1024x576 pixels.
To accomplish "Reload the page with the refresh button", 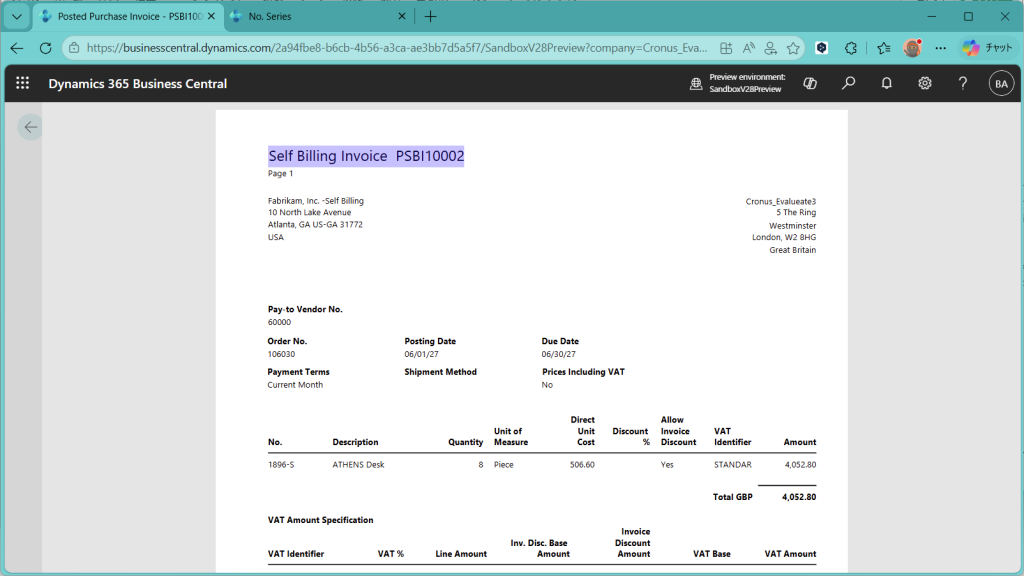I will pyautogui.click(x=45, y=48).
